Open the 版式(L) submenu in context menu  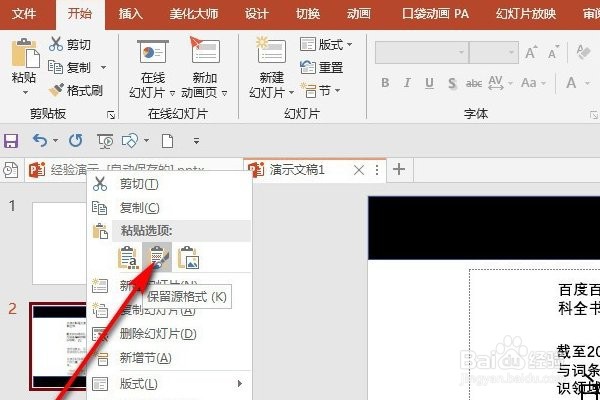pyautogui.click(x=170, y=384)
